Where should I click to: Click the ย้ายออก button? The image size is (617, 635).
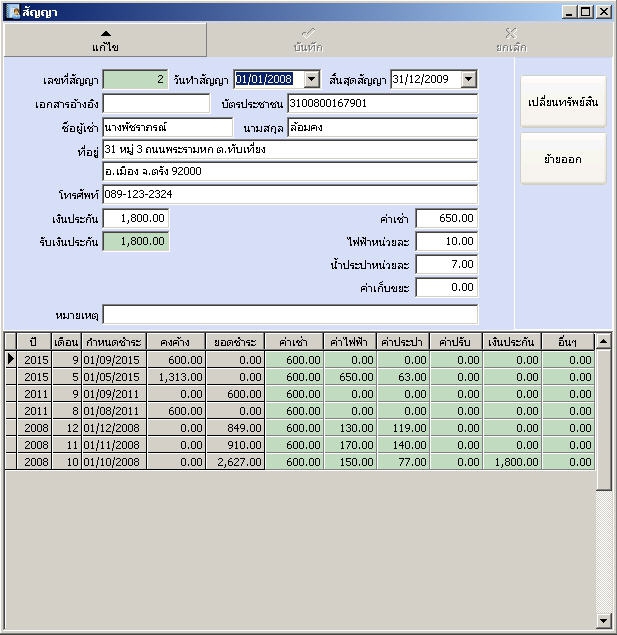[563, 159]
